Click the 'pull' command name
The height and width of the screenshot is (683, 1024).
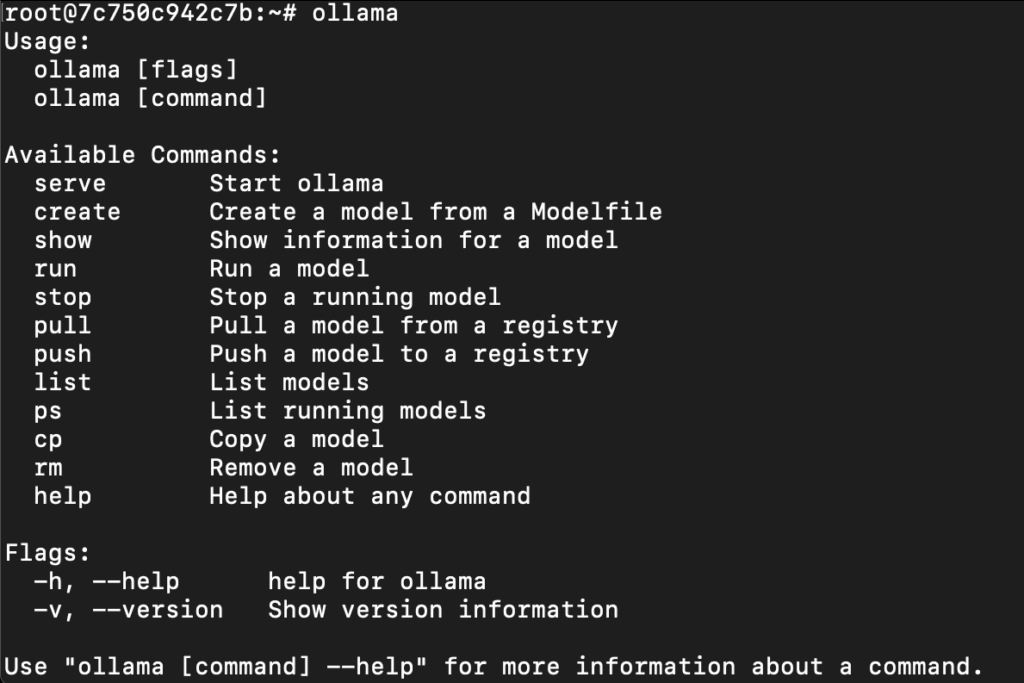point(62,325)
